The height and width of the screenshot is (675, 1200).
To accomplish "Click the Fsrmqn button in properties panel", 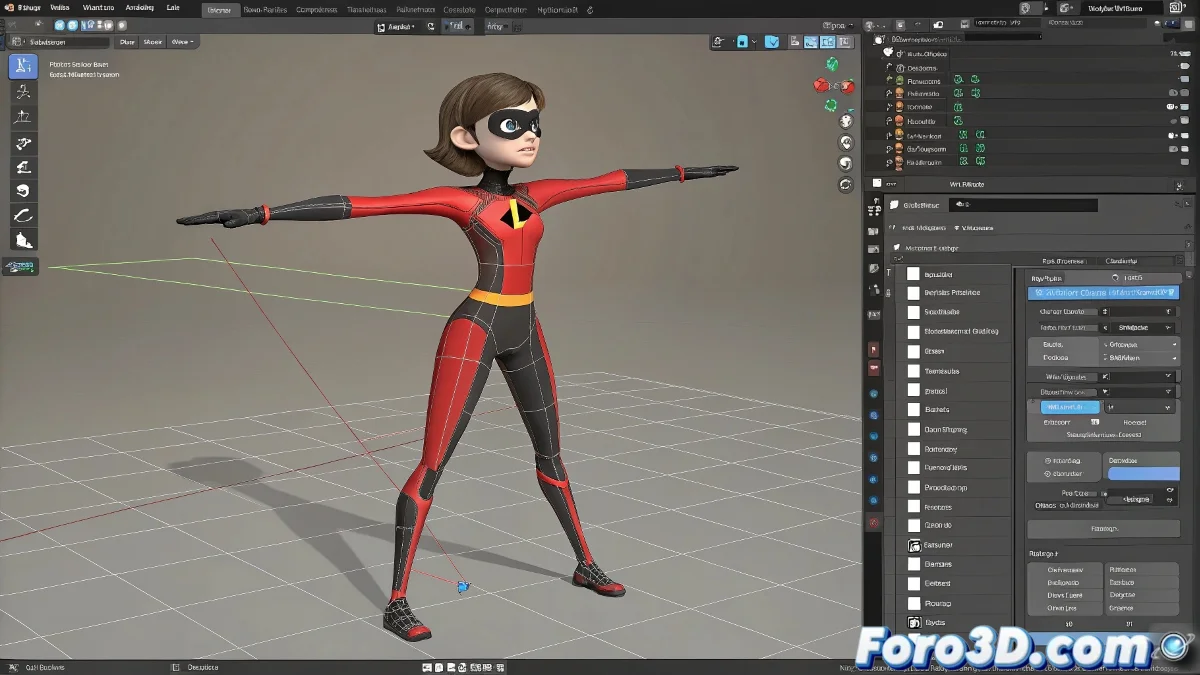I will tap(1103, 528).
